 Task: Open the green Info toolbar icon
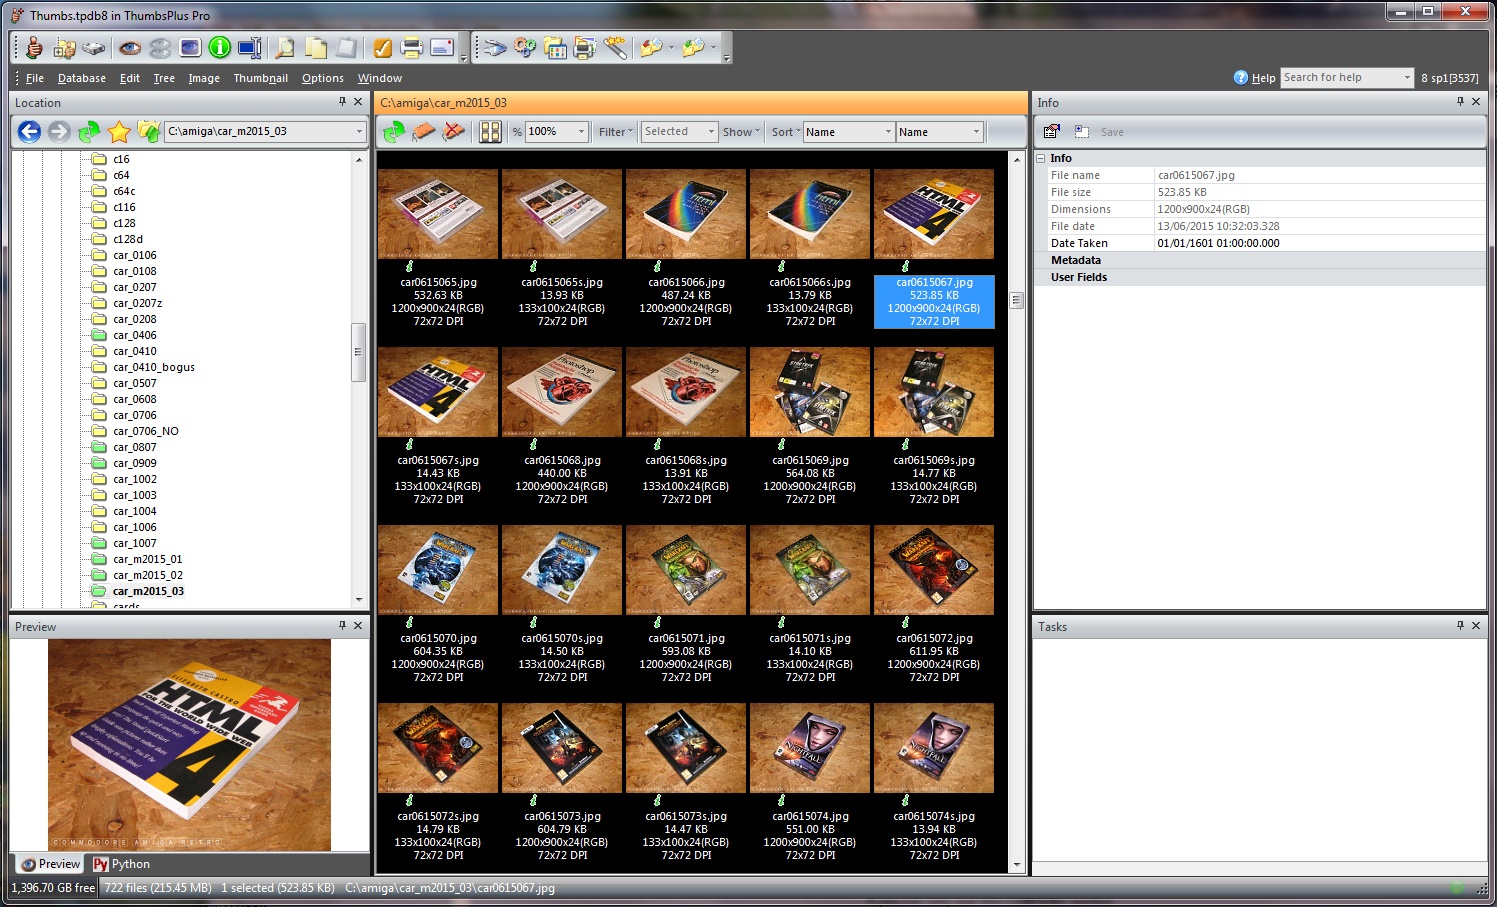pos(220,47)
